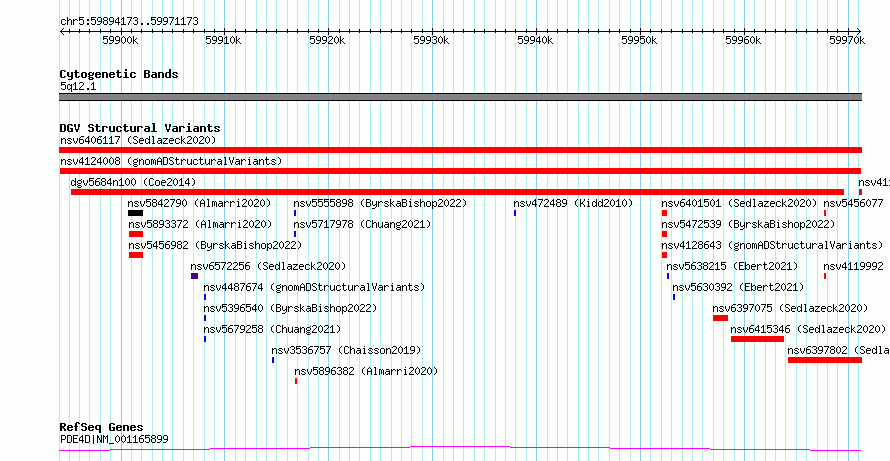Click the red bar under nsv6397802
The height and width of the screenshot is (461, 890).
pyautogui.click(x=825, y=360)
